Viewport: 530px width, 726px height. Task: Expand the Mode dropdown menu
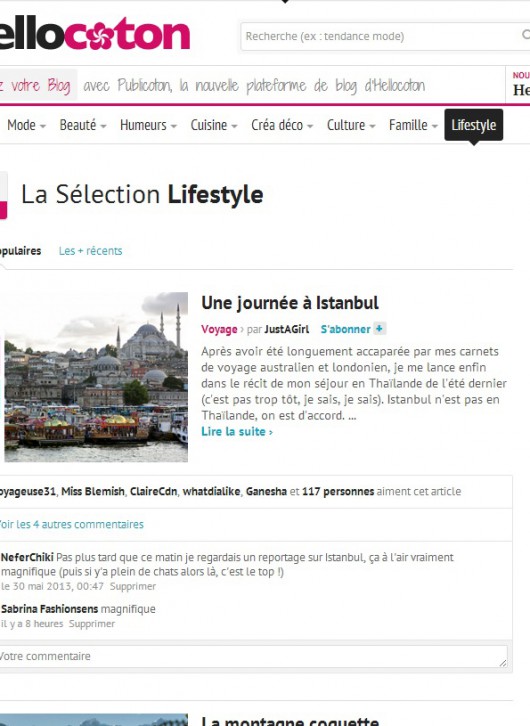26,125
